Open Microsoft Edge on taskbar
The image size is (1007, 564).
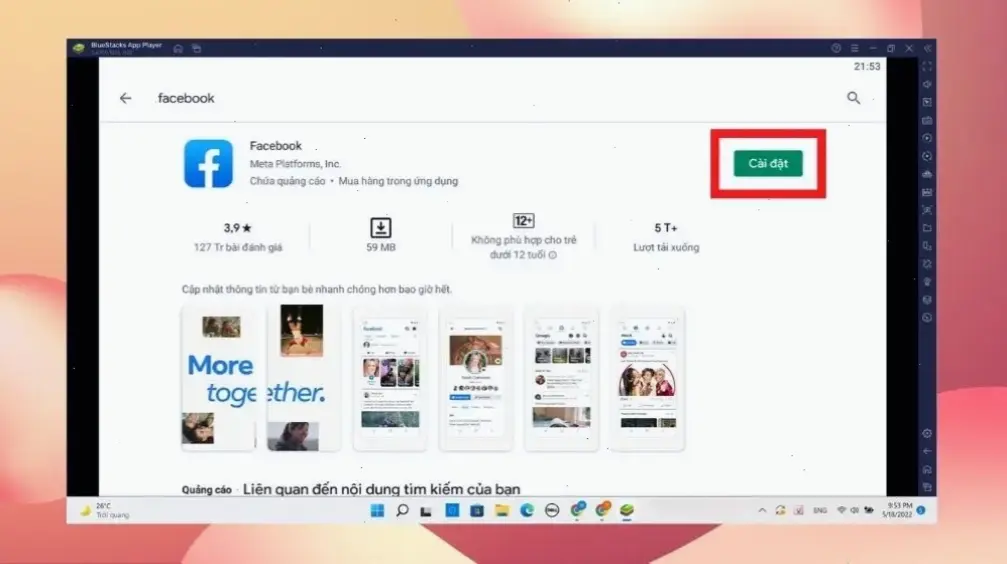pyautogui.click(x=527, y=511)
